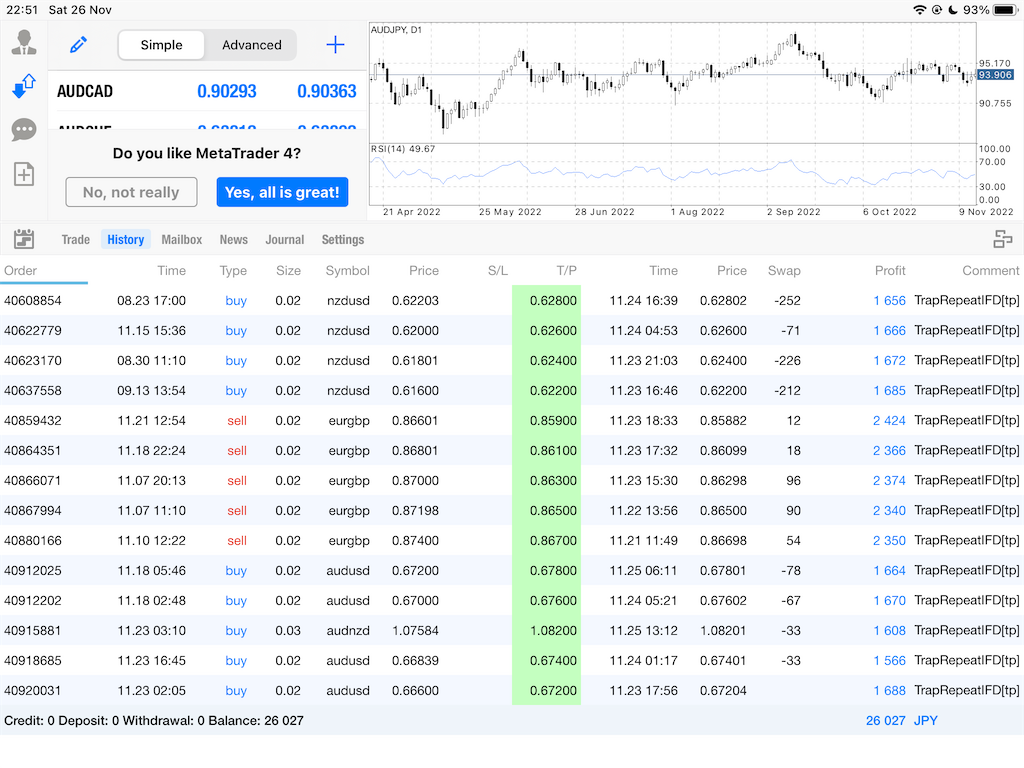Click the Credit Deposit Withdrawal Balance summary
The height and width of the screenshot is (768, 1024).
153,721
